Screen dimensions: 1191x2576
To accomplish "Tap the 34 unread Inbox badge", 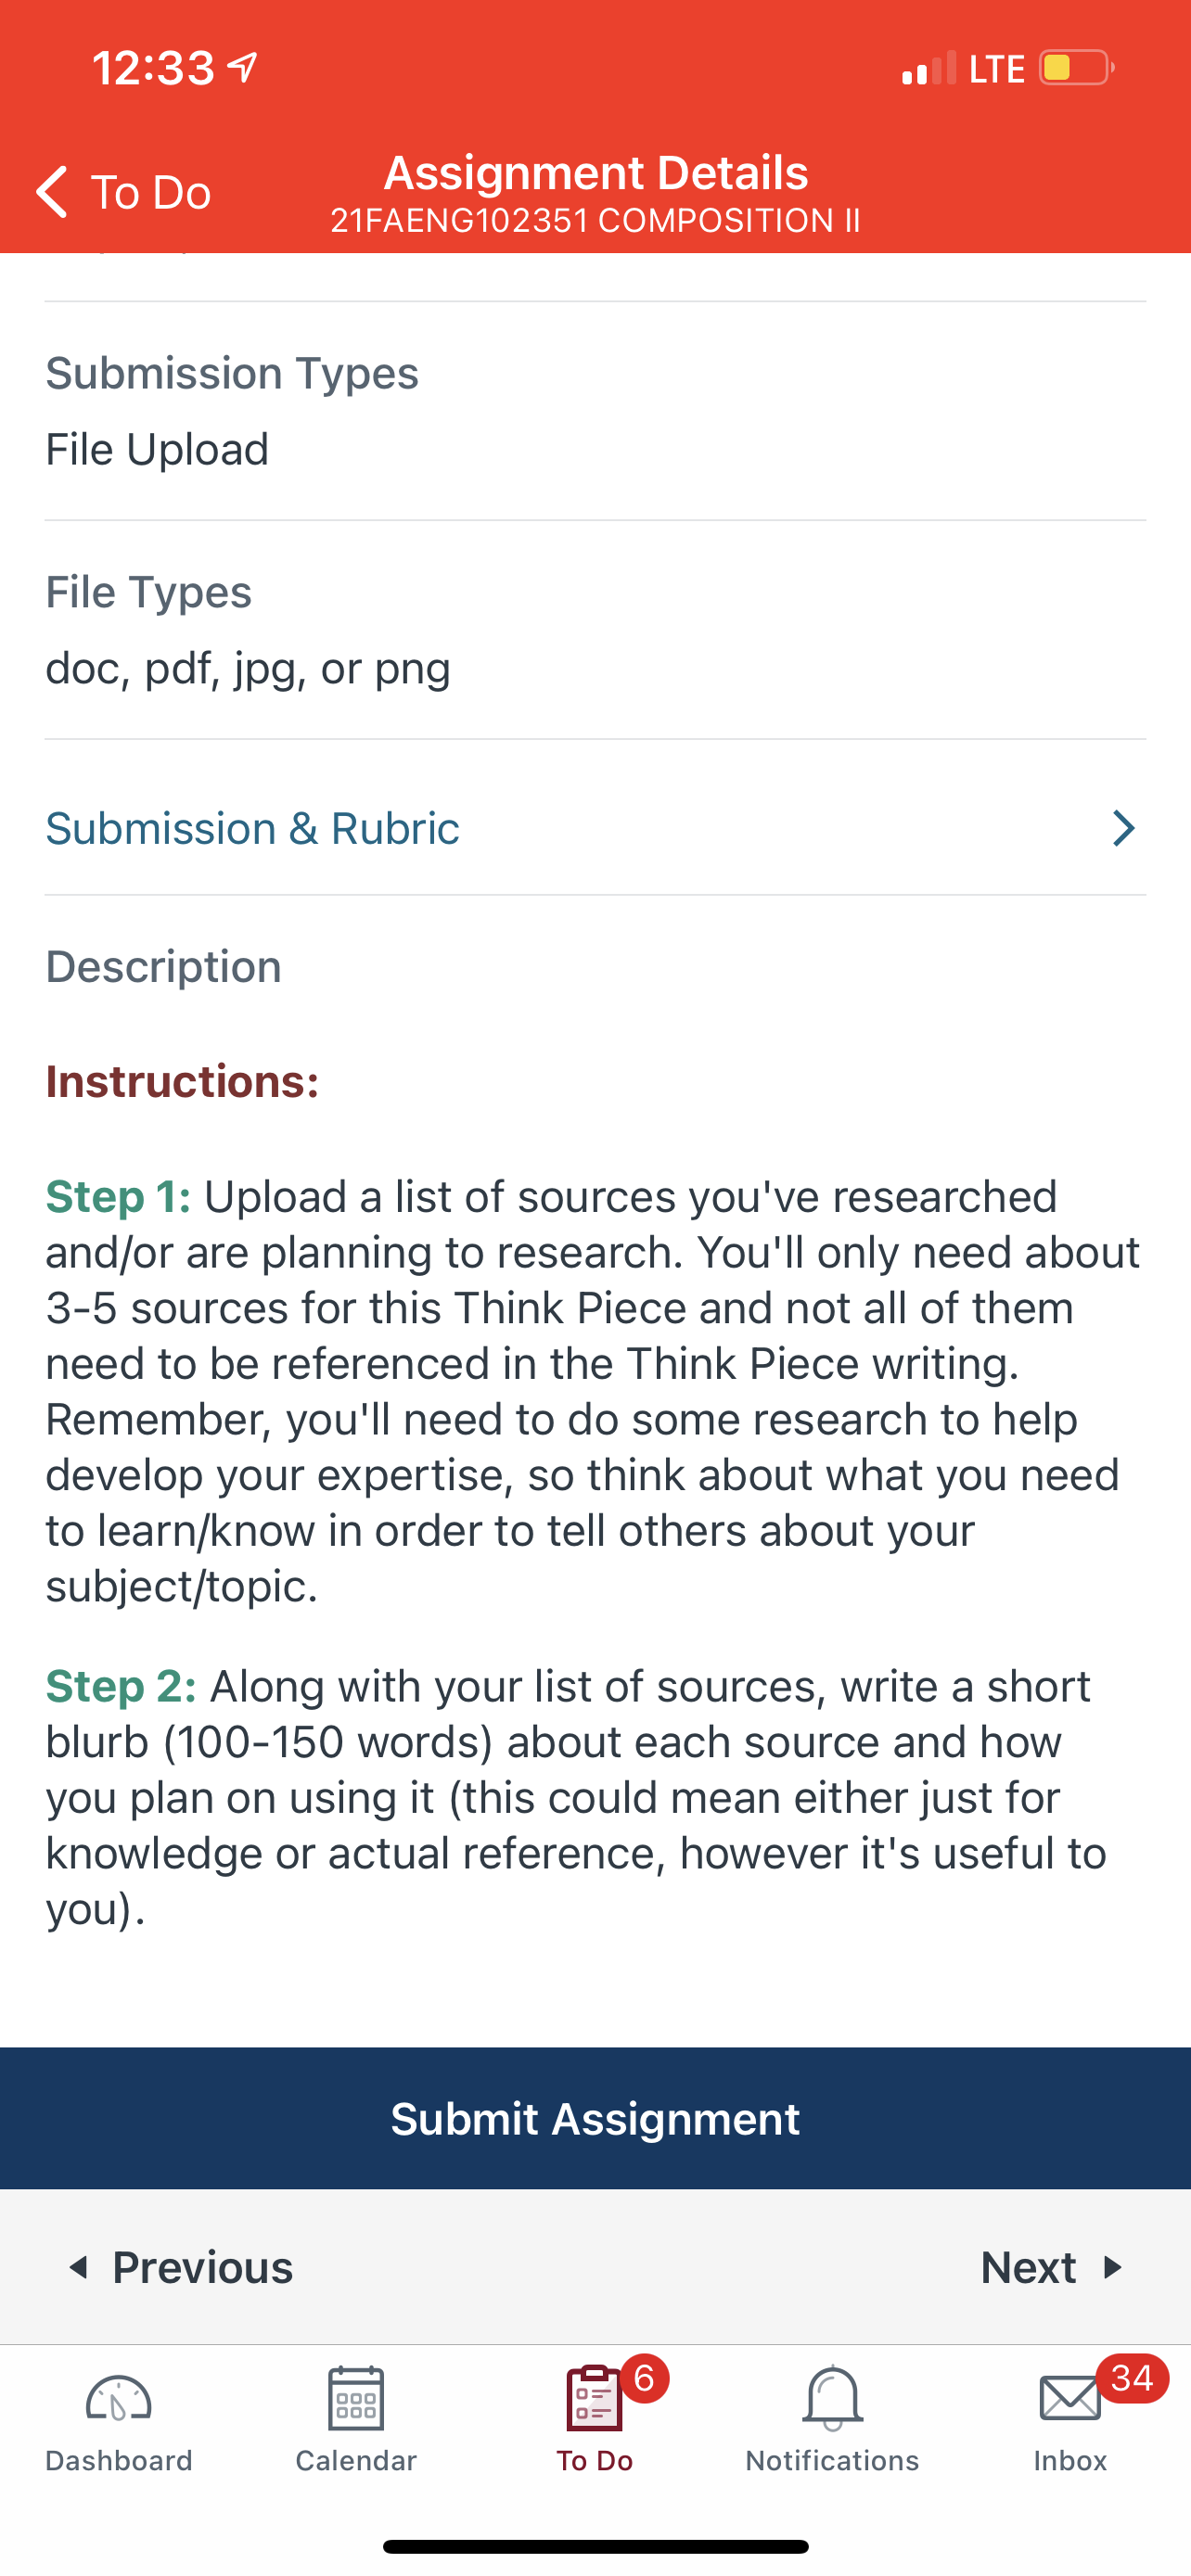I will coord(1132,2378).
